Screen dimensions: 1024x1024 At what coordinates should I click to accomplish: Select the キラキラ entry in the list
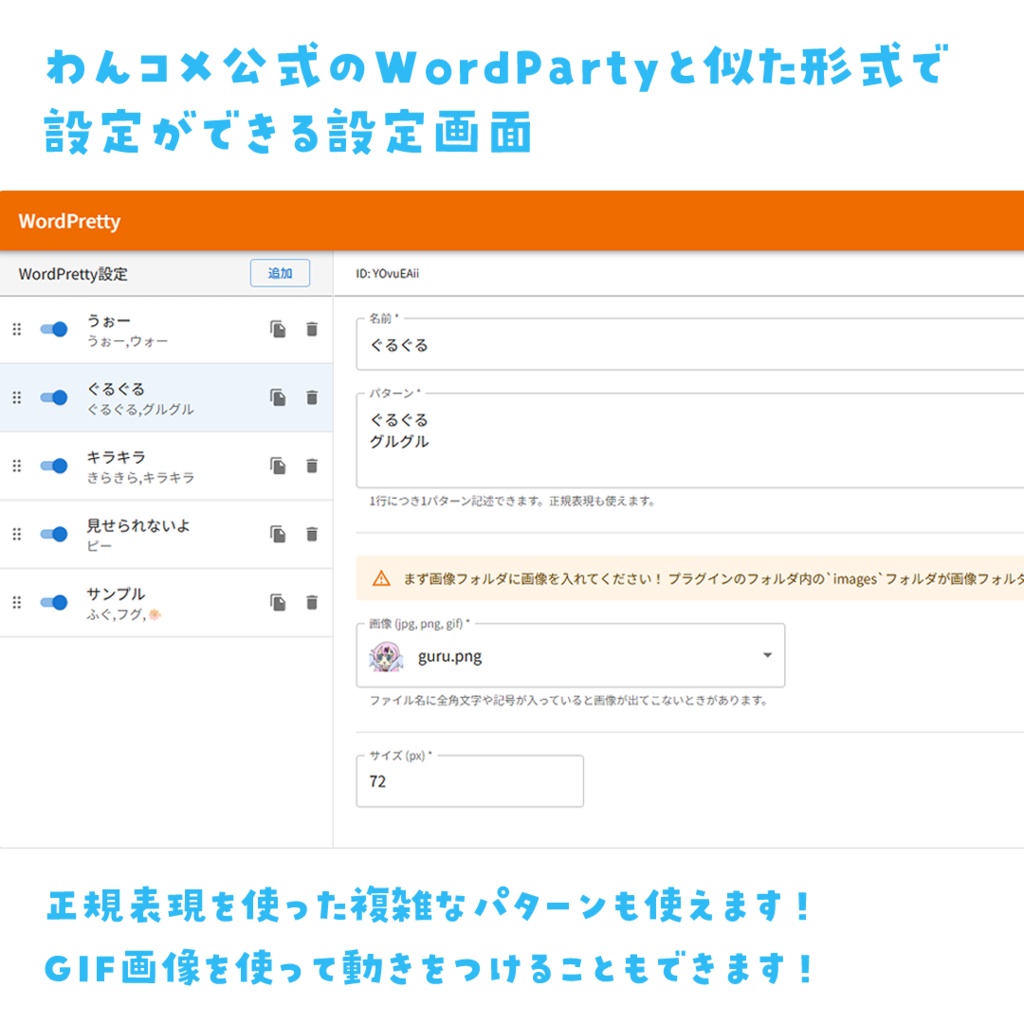tap(160, 465)
